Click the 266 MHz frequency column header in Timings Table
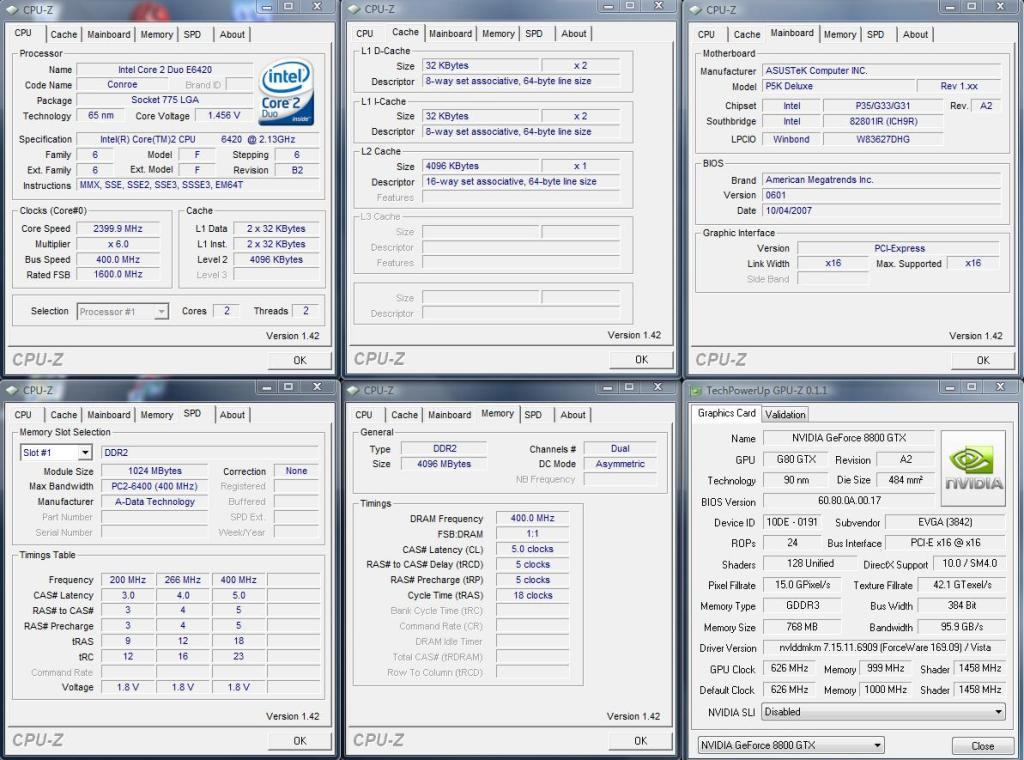The width and height of the screenshot is (1024, 760). click(183, 580)
